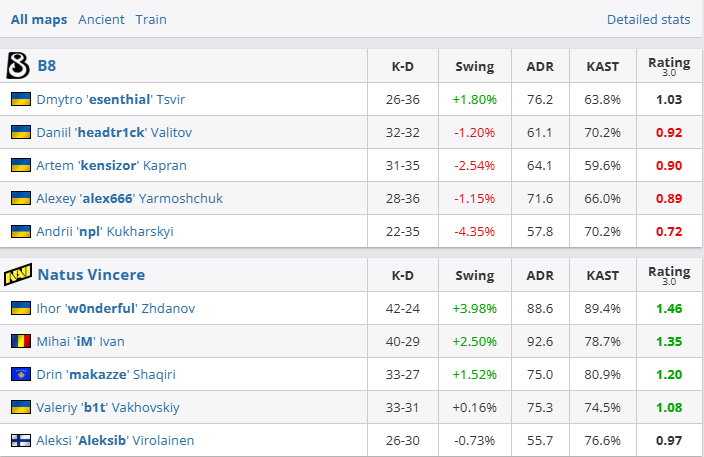
Task: Switch to the Train map tab
Action: (151, 19)
